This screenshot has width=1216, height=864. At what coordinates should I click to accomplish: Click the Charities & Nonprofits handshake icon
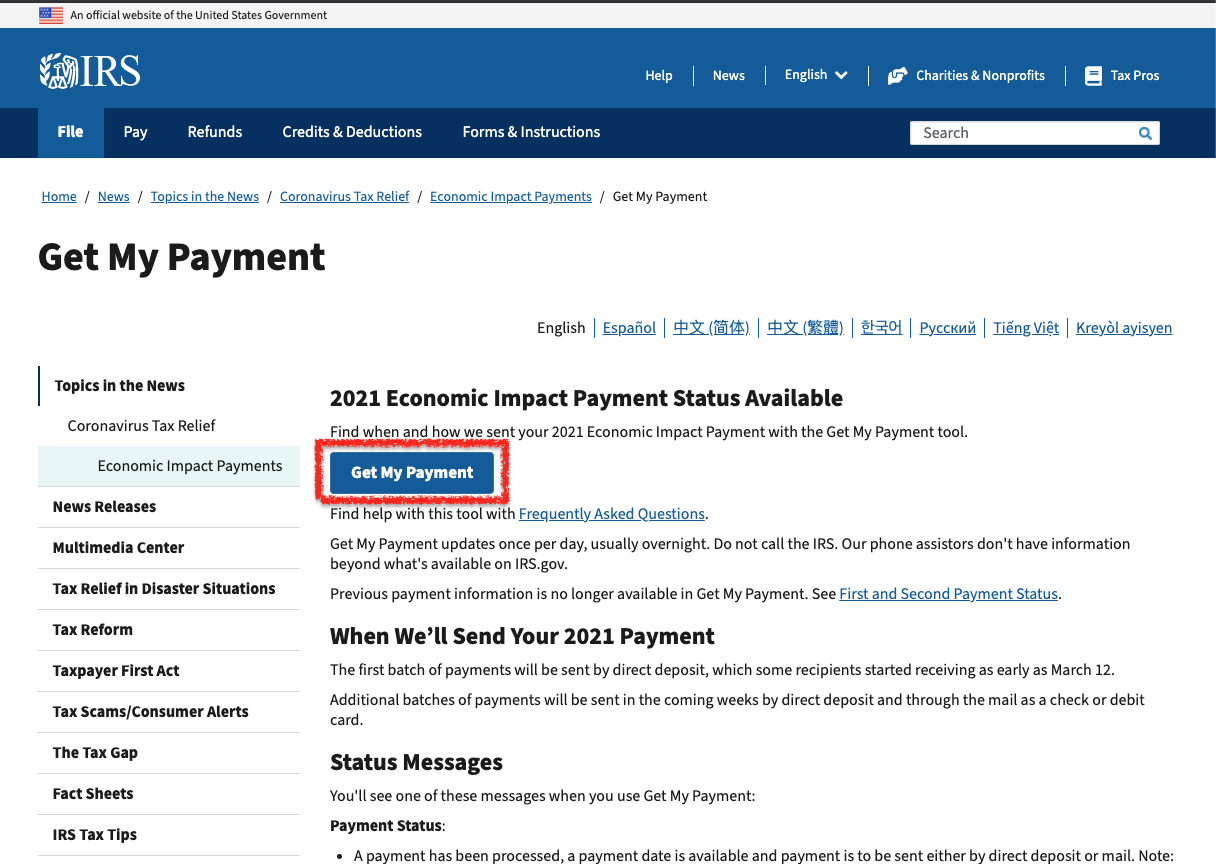tap(897, 75)
